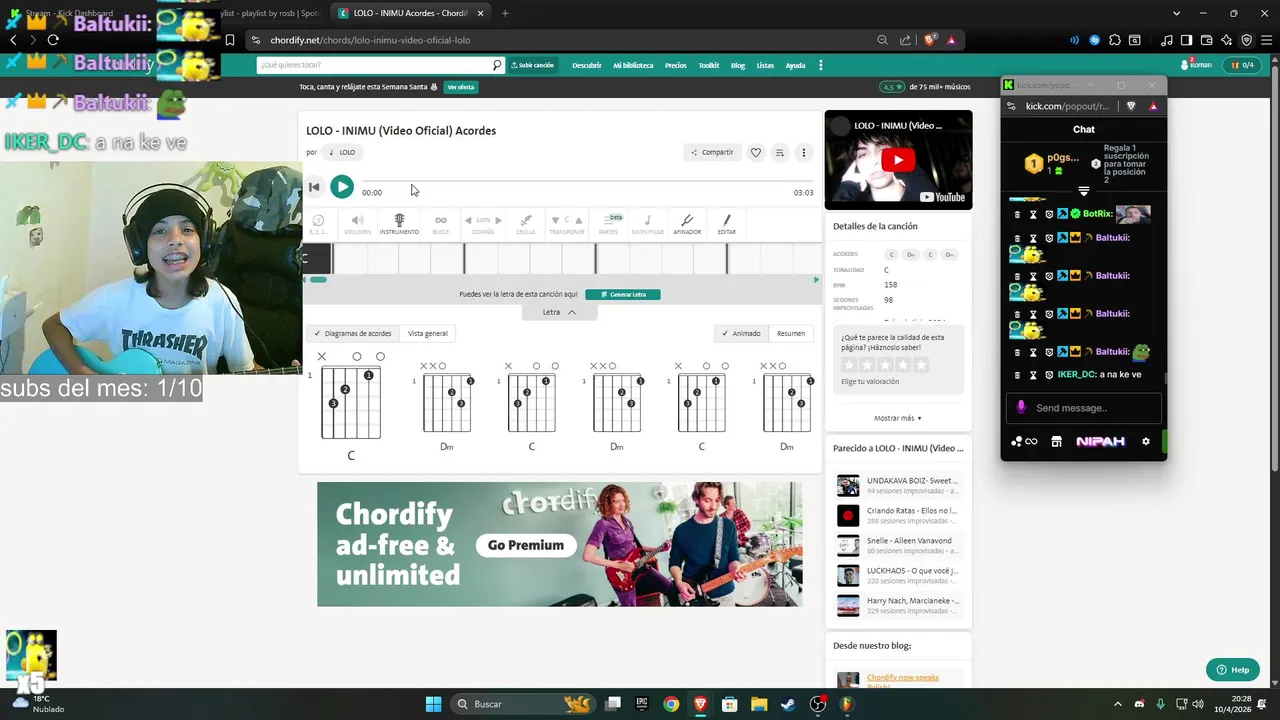Open the Listas menu item
Screen dimensions: 1280x720
coord(765,65)
